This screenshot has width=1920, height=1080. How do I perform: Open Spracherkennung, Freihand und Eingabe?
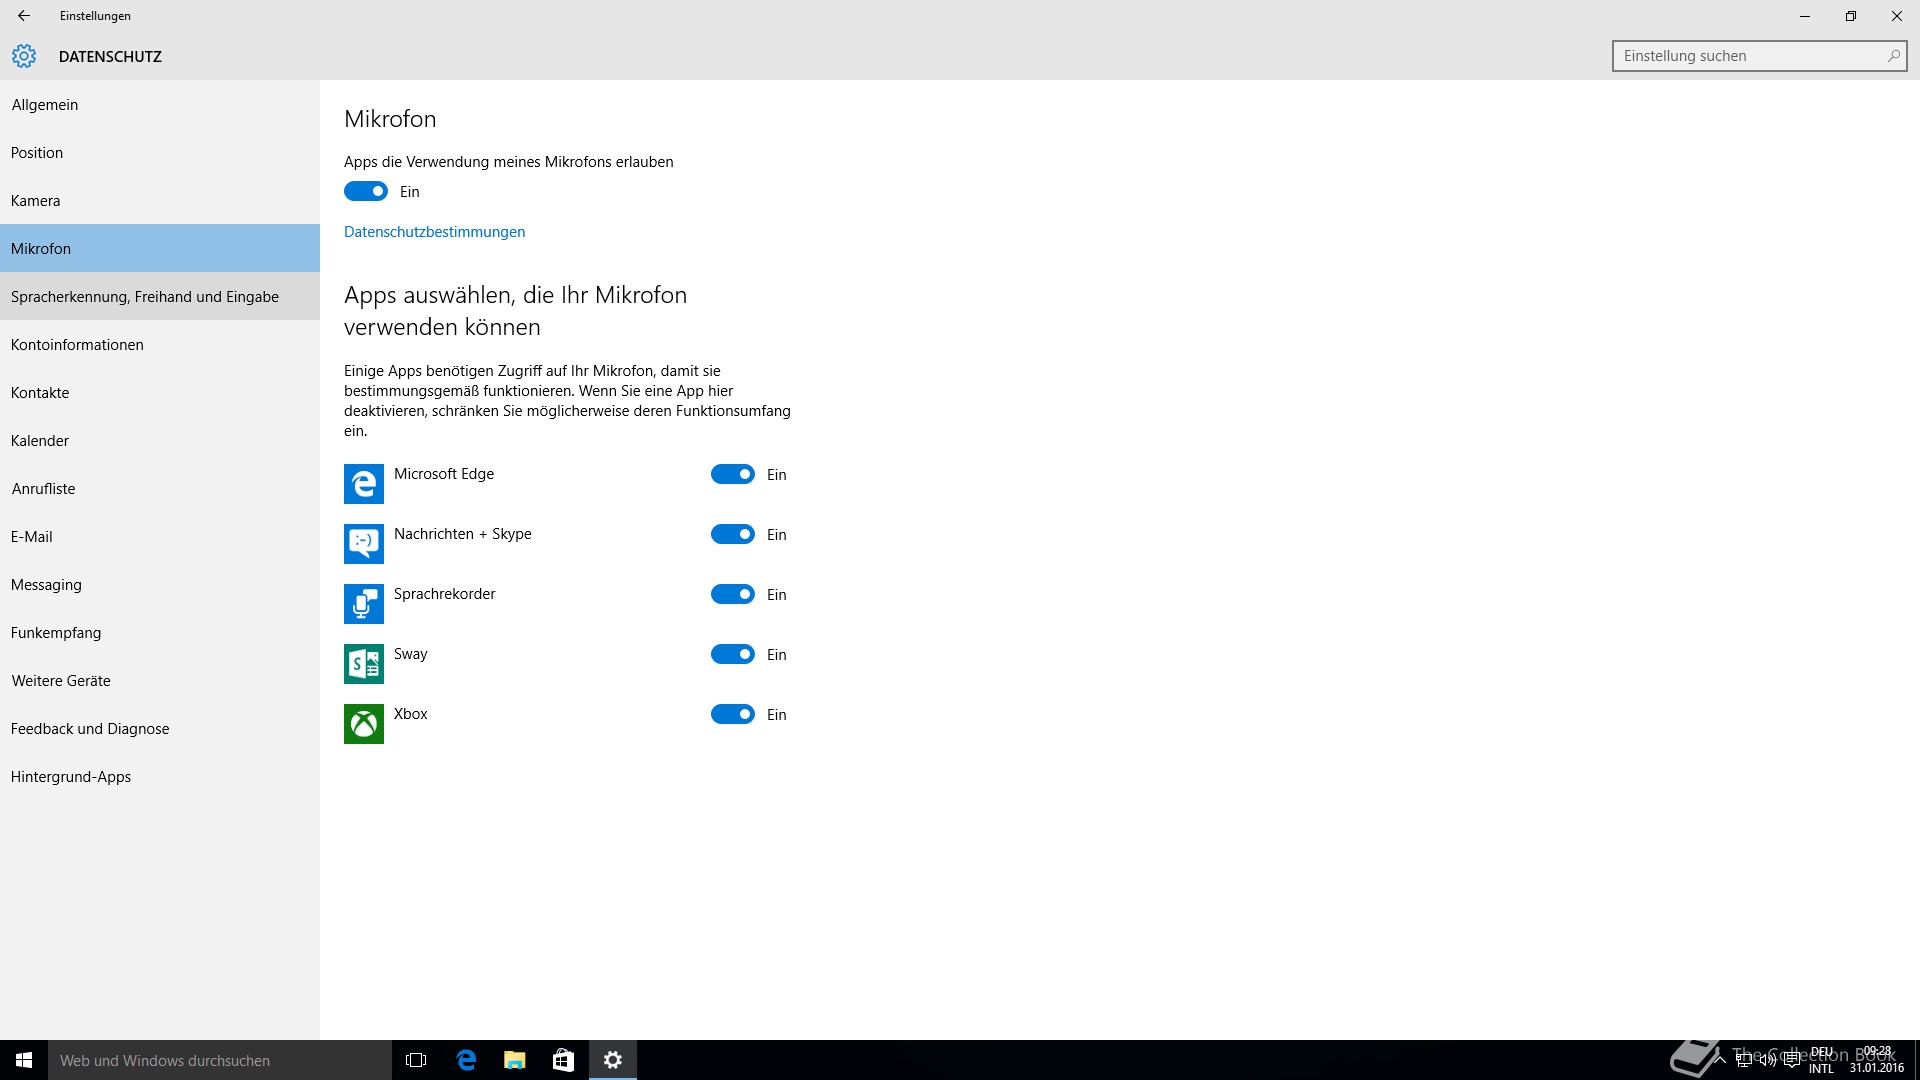pos(160,296)
